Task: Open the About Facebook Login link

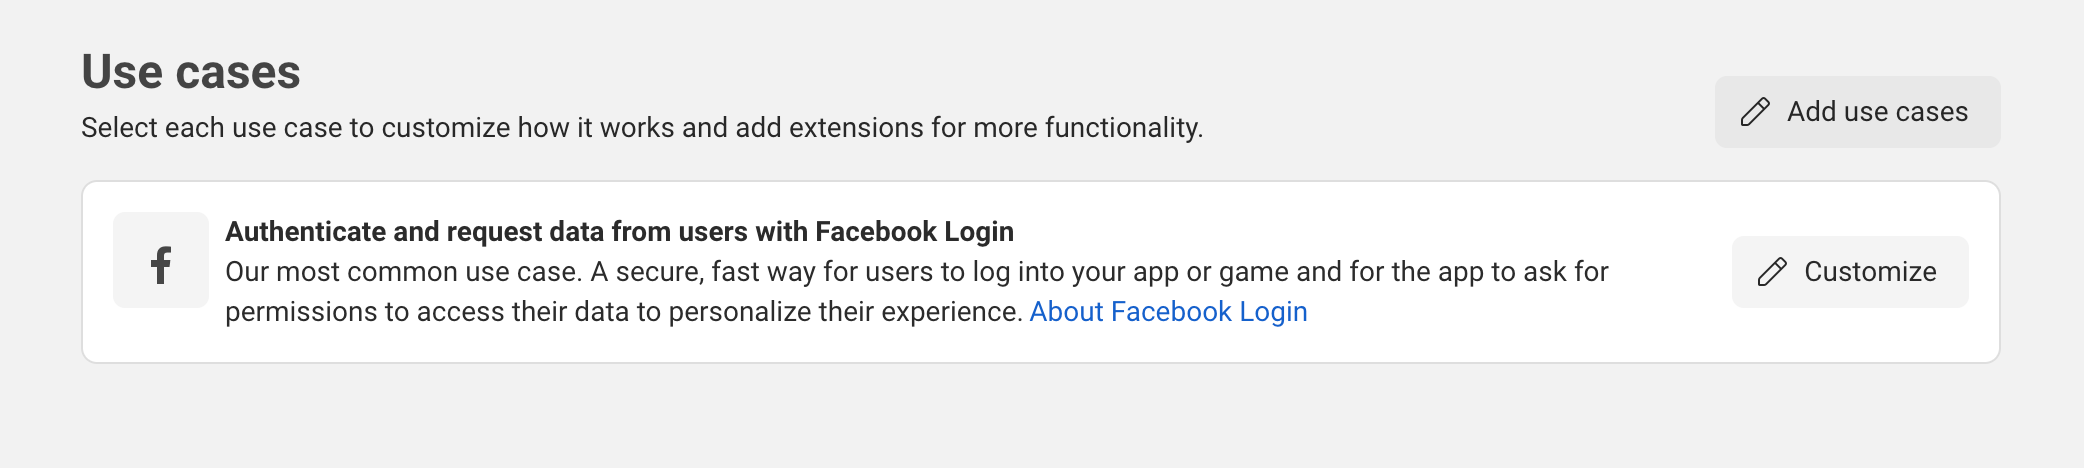Action: 1168,312
